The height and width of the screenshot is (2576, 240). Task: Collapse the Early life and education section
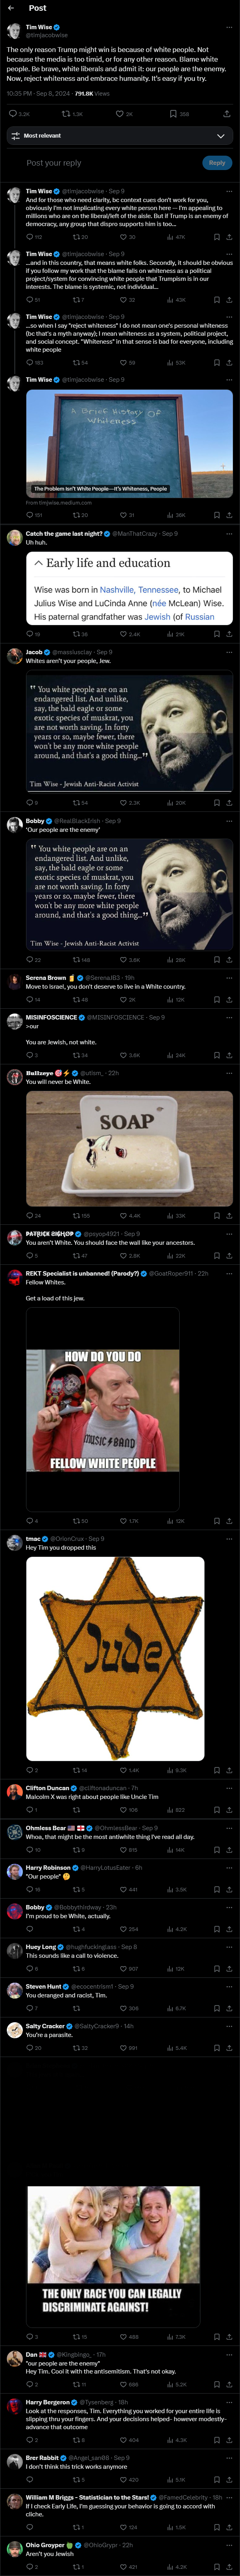[x=38, y=563]
